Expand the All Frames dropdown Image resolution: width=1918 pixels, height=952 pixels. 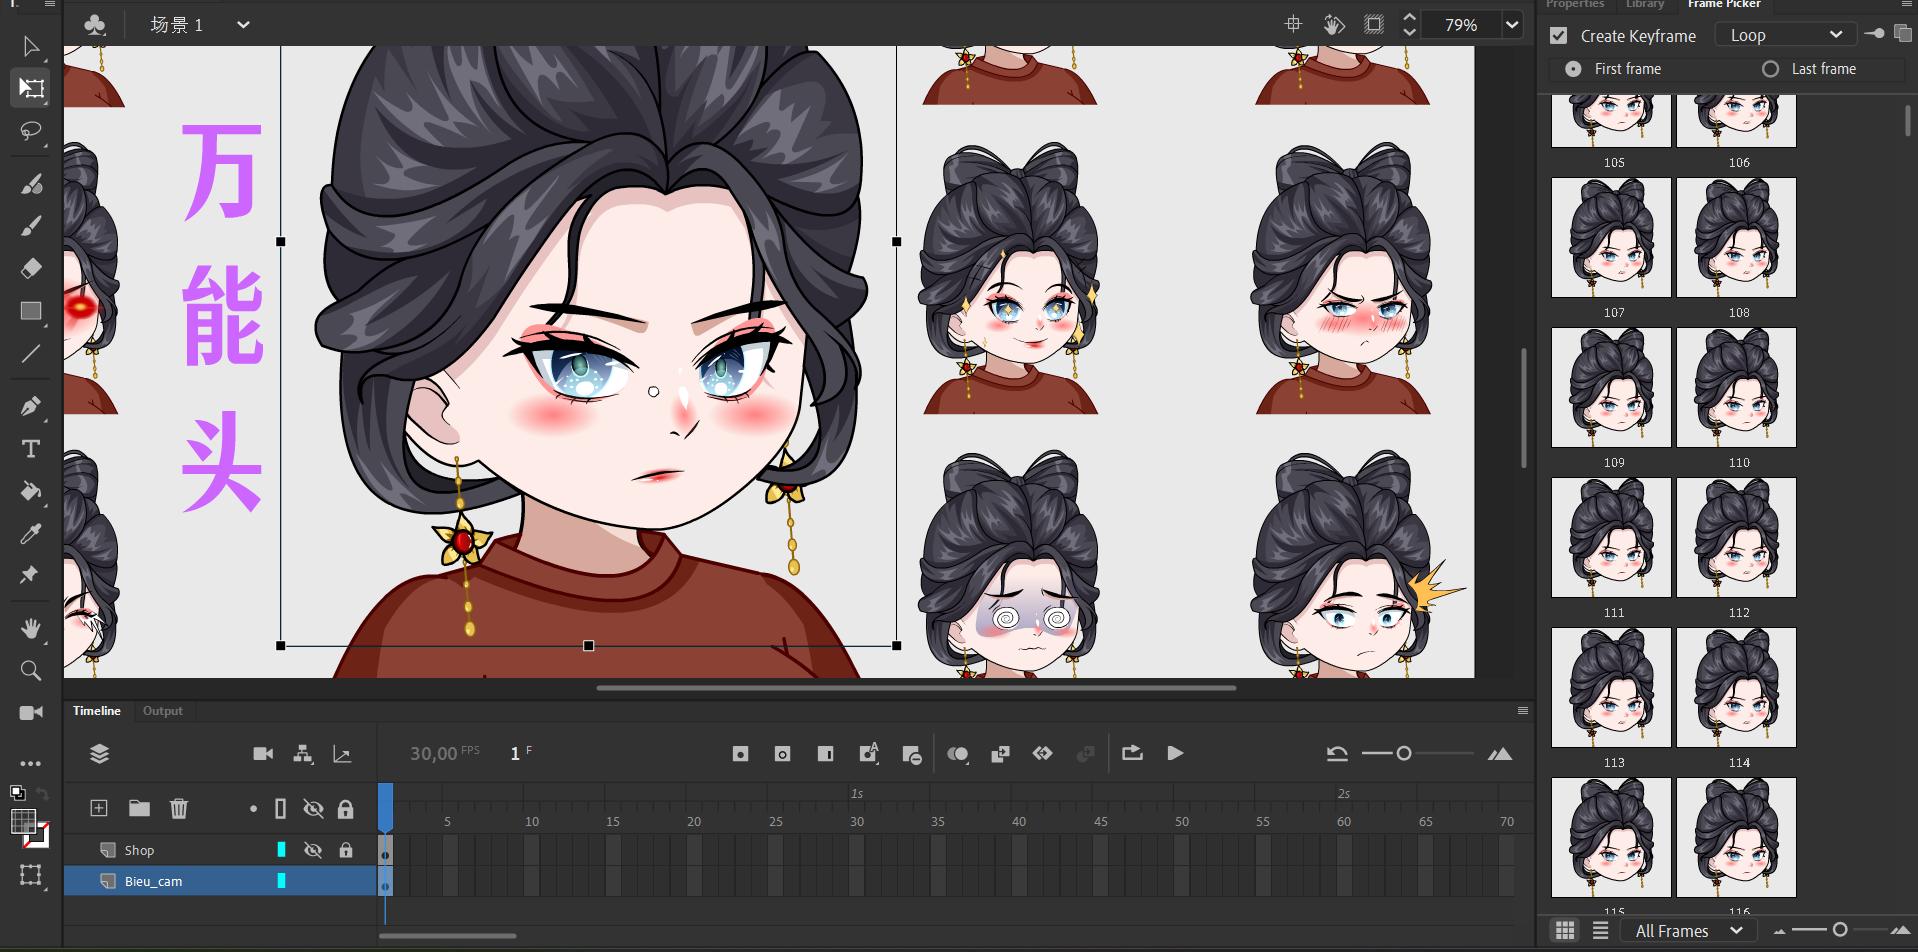(x=1689, y=931)
